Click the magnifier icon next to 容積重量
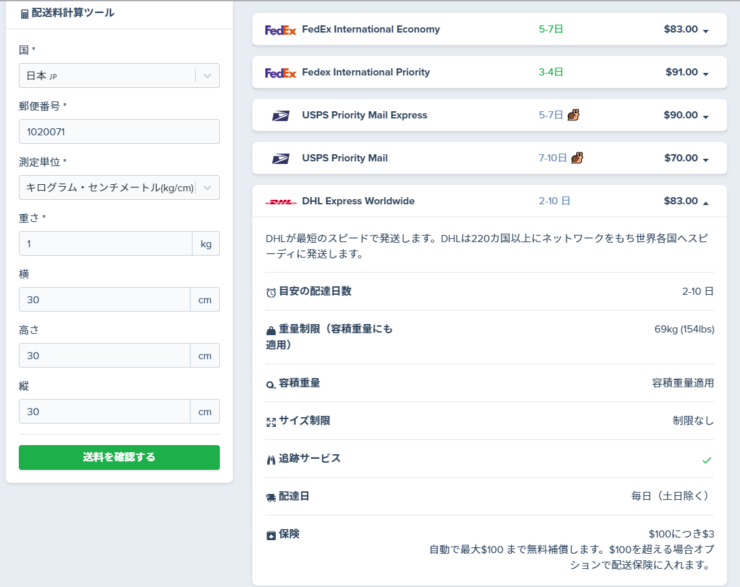The height and width of the screenshot is (587, 740). click(x=270, y=385)
